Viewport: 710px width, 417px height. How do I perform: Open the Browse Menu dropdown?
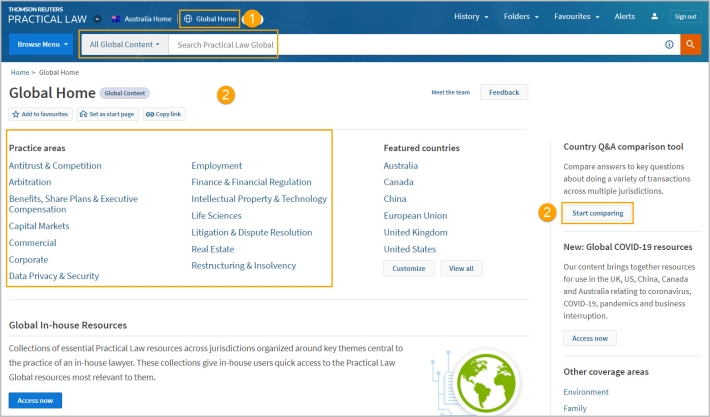[41, 44]
